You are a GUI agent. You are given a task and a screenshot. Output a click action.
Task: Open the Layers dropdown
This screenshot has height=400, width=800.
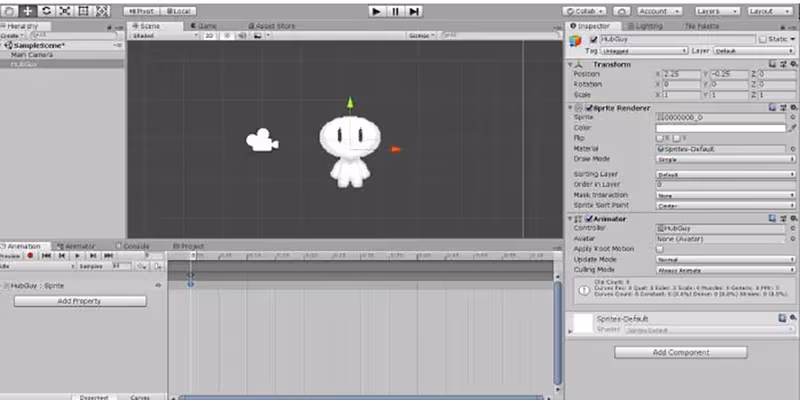717,11
